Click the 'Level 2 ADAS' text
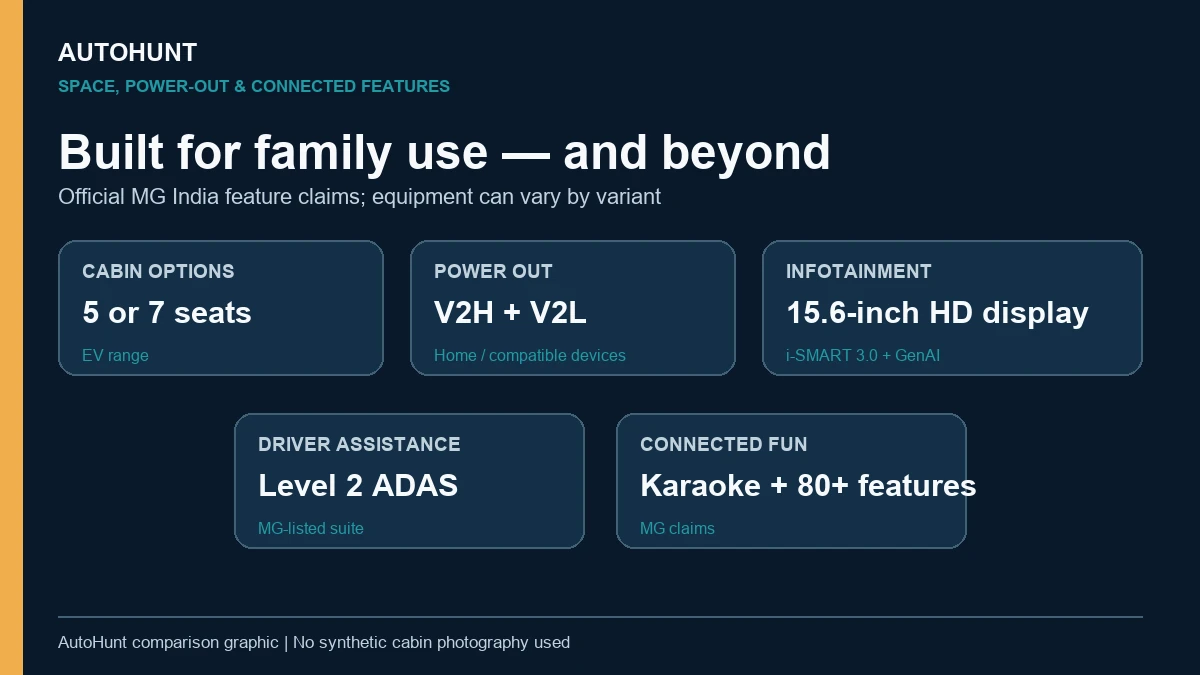1200x675 pixels. [x=358, y=486]
